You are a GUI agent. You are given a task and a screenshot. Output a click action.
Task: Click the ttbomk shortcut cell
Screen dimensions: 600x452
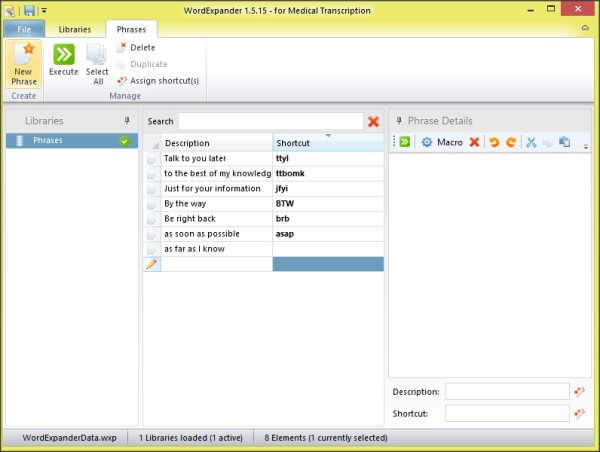328,173
